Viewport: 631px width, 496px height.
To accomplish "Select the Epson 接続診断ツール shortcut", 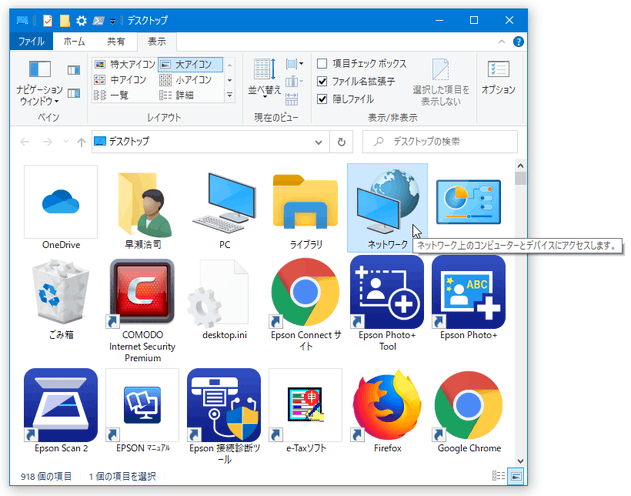I will pos(224,416).
